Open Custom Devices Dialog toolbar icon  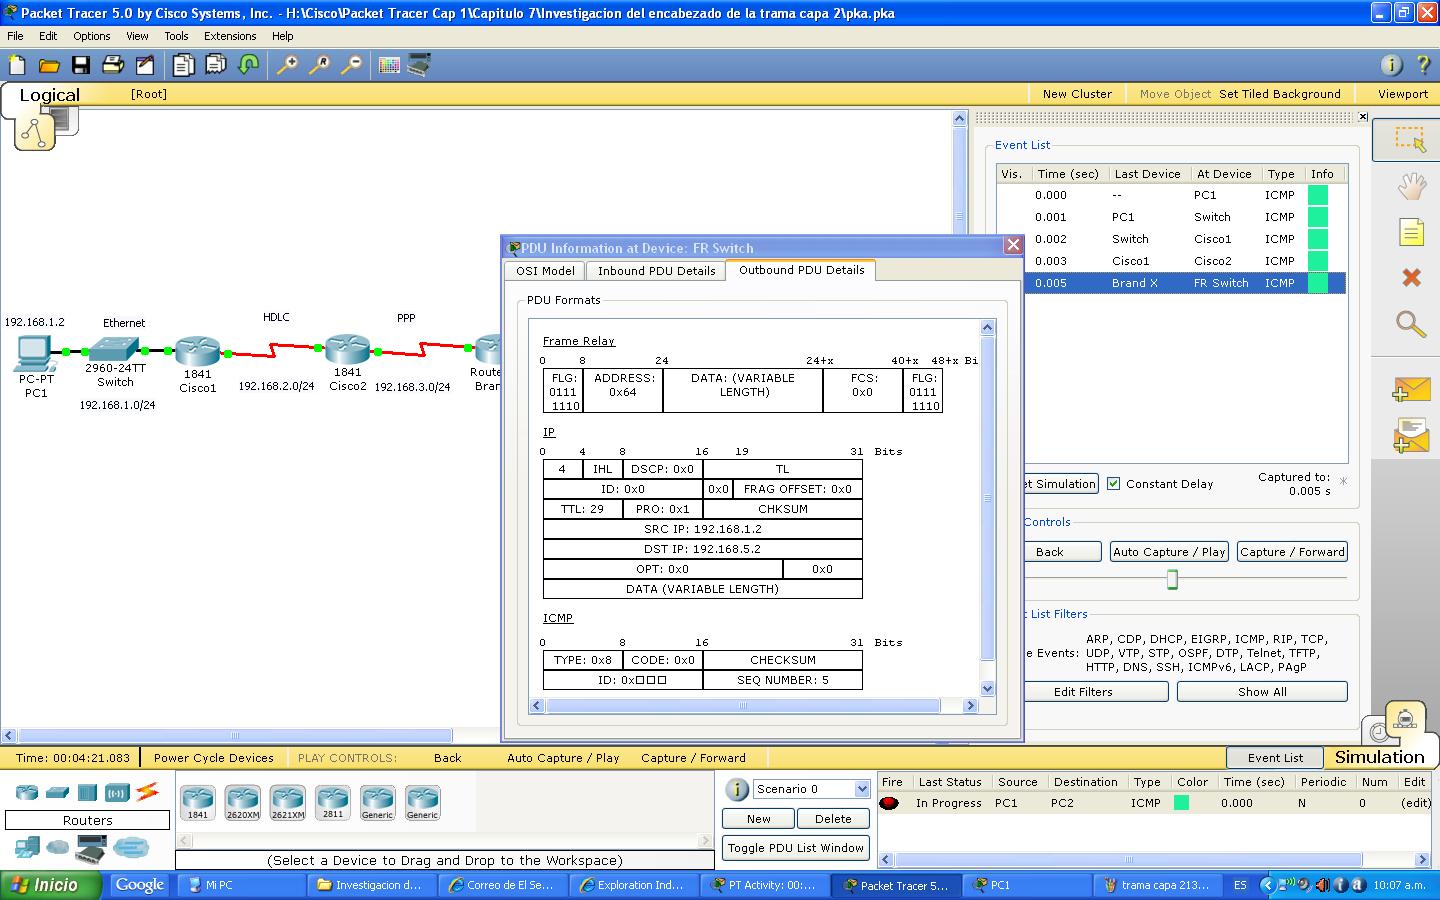419,65
